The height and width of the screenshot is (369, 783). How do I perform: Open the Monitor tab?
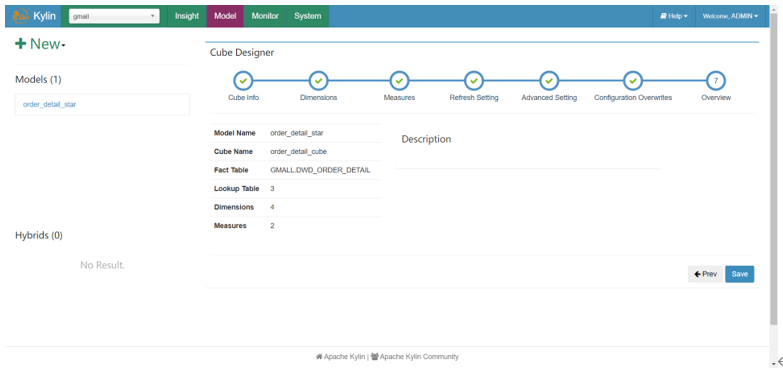(x=265, y=16)
